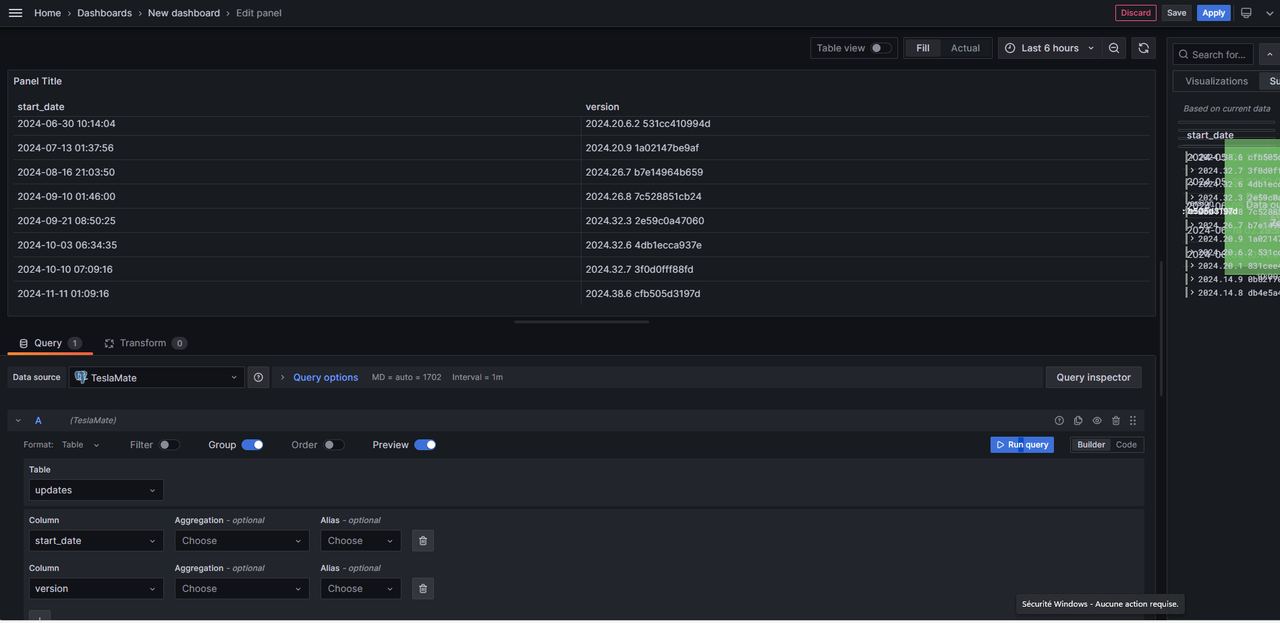The height and width of the screenshot is (623, 1280).
Task: Click the Discard button
Action: click(1135, 13)
